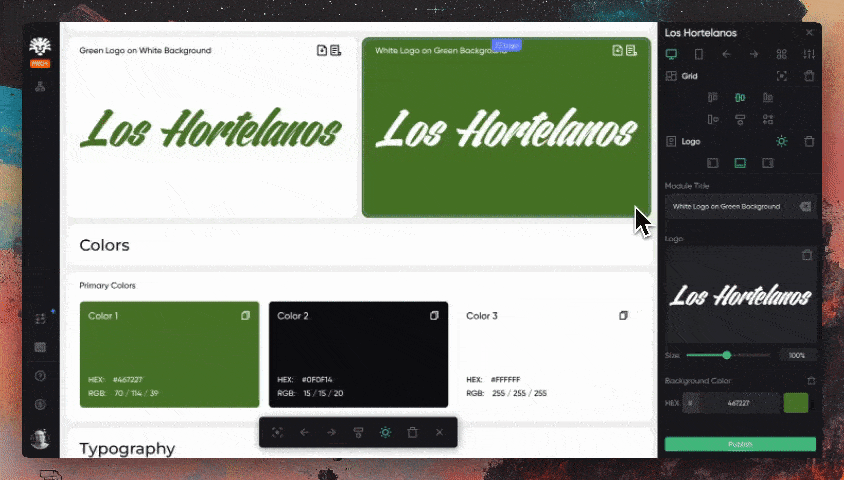Viewport: 844px width, 480px height.
Task: Click the logo Size slider handle
Action: 727,355
